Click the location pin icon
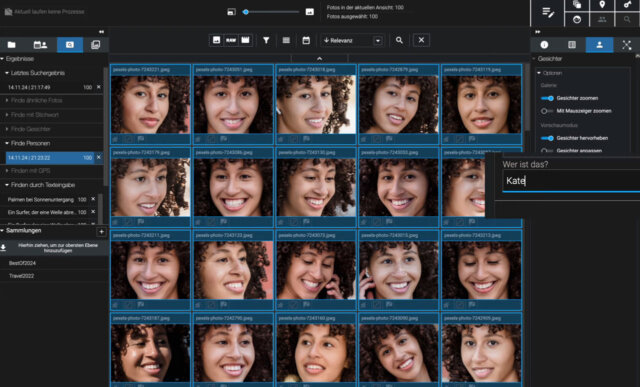Image resolution: width=640 pixels, height=387 pixels. tap(602, 5)
